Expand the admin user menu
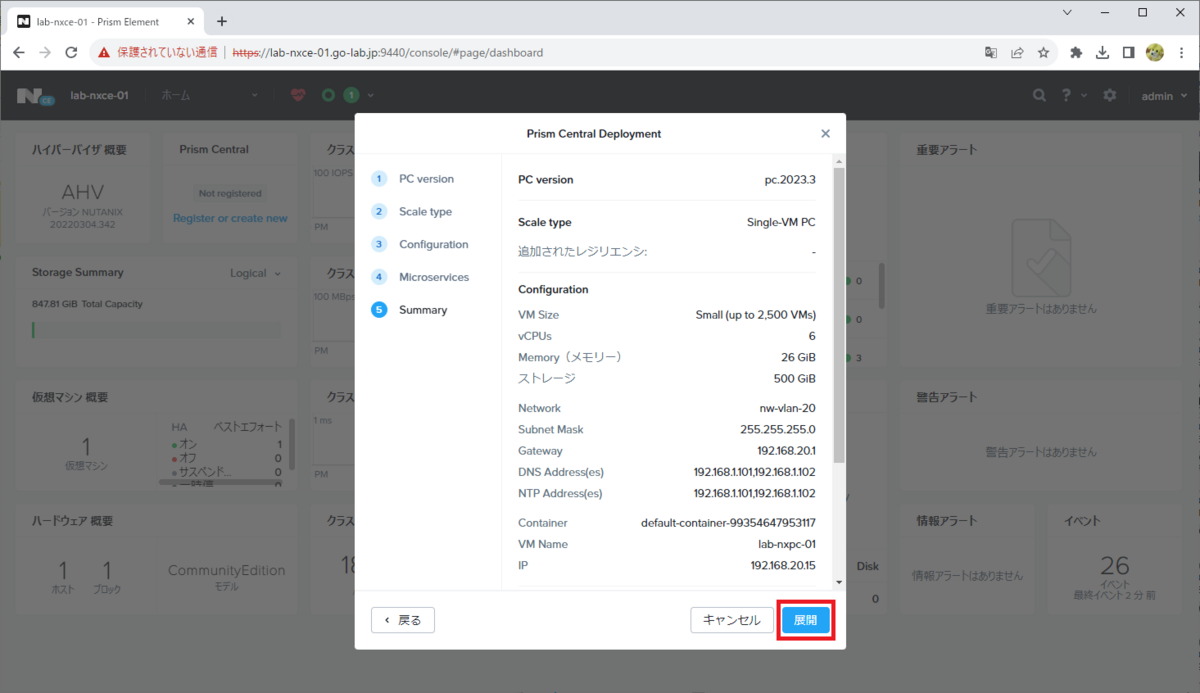Screen dimensions: 1200x693 pyautogui.click(x=1165, y=95)
